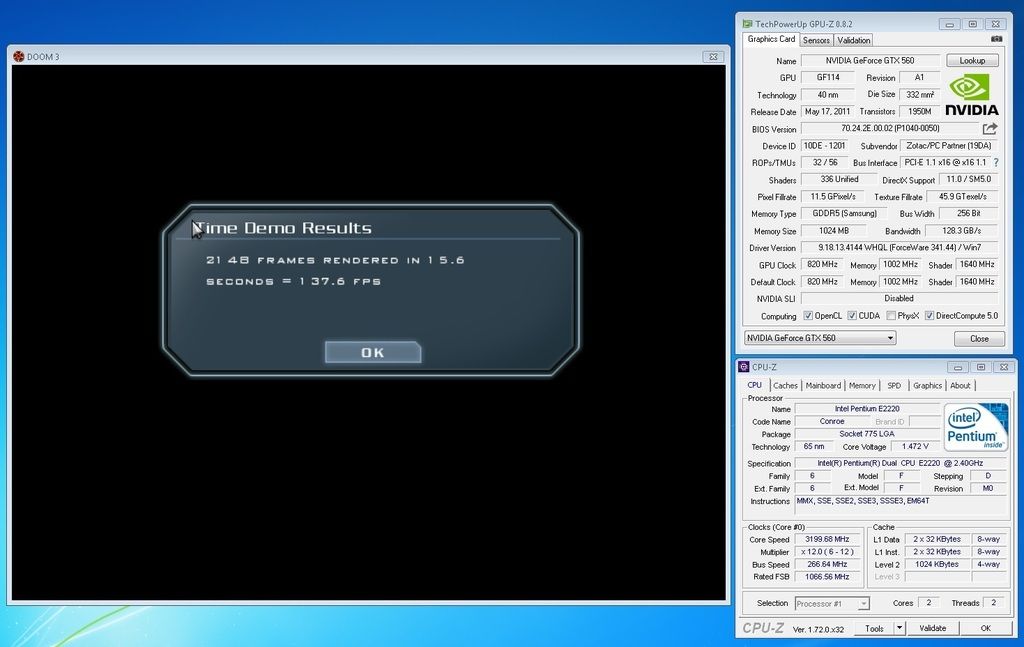Open the Mainboard tab in CPU-Z
The image size is (1024, 647).
coord(823,386)
